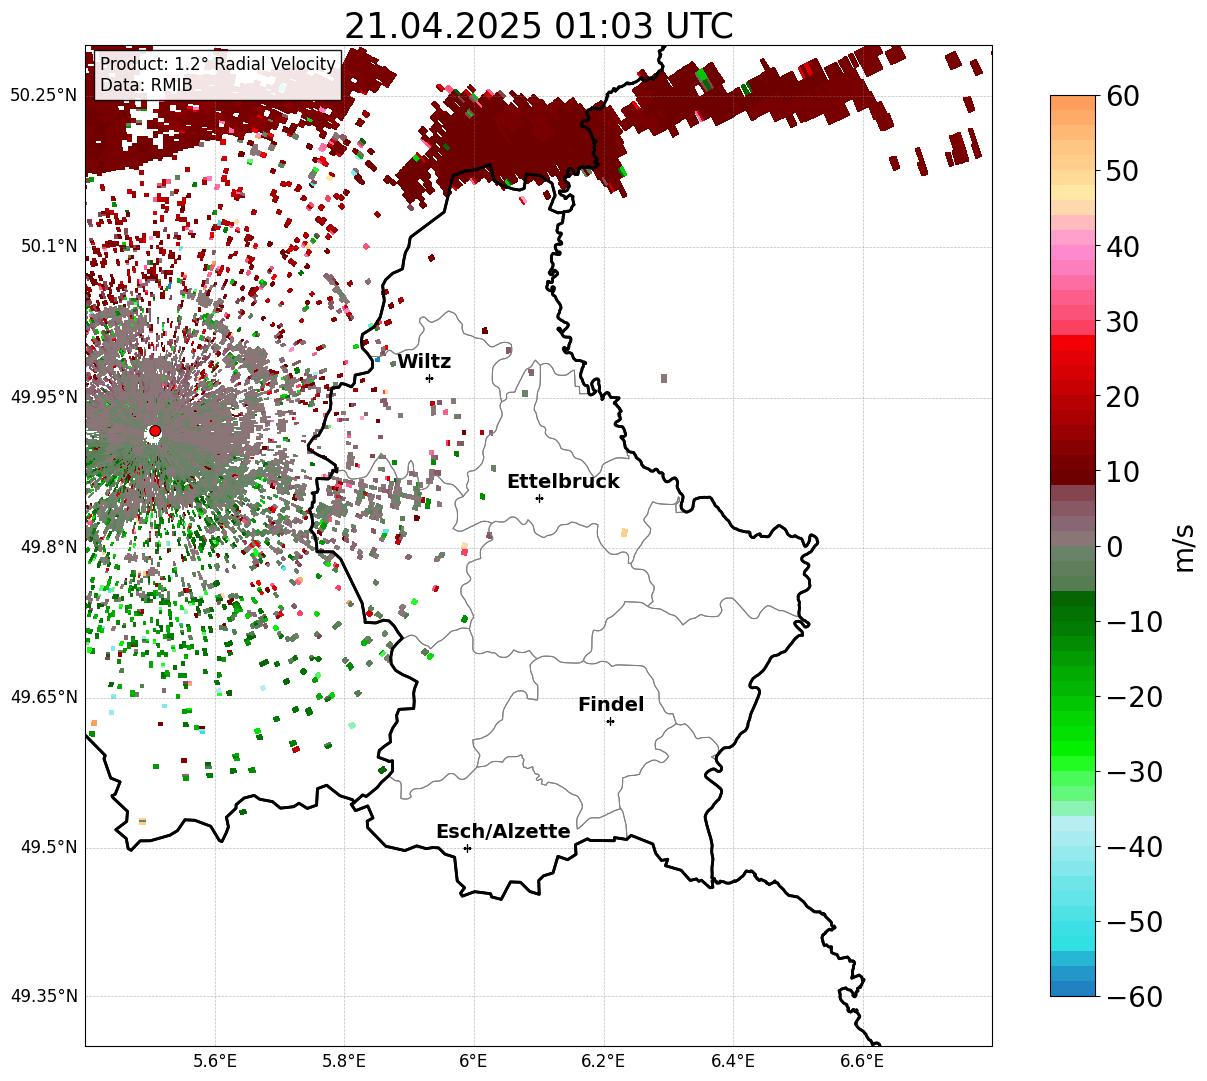Click the colorbar tick label −40
Screen dimensions: 1207x1081
(1134, 846)
